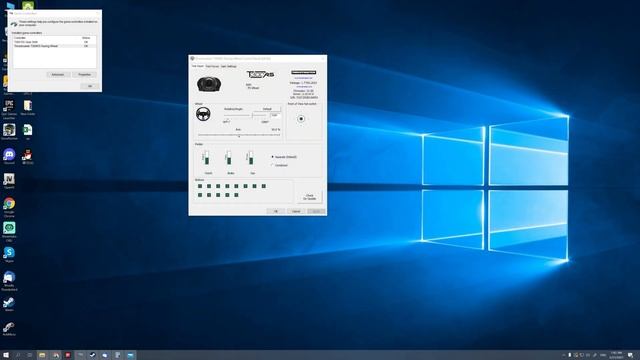The height and width of the screenshot is (360, 640).
Task: Click Apply in the Thrustmaster control panel
Action: point(316,211)
